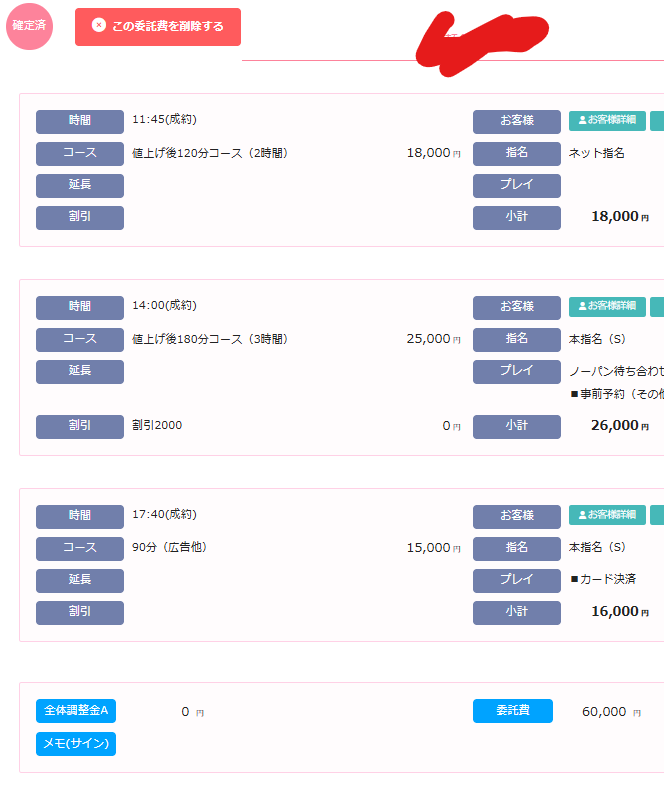Screen dimensions: 664x786
Task: Open お客様詳細 for the 14:00 booking
Action: click(607, 306)
